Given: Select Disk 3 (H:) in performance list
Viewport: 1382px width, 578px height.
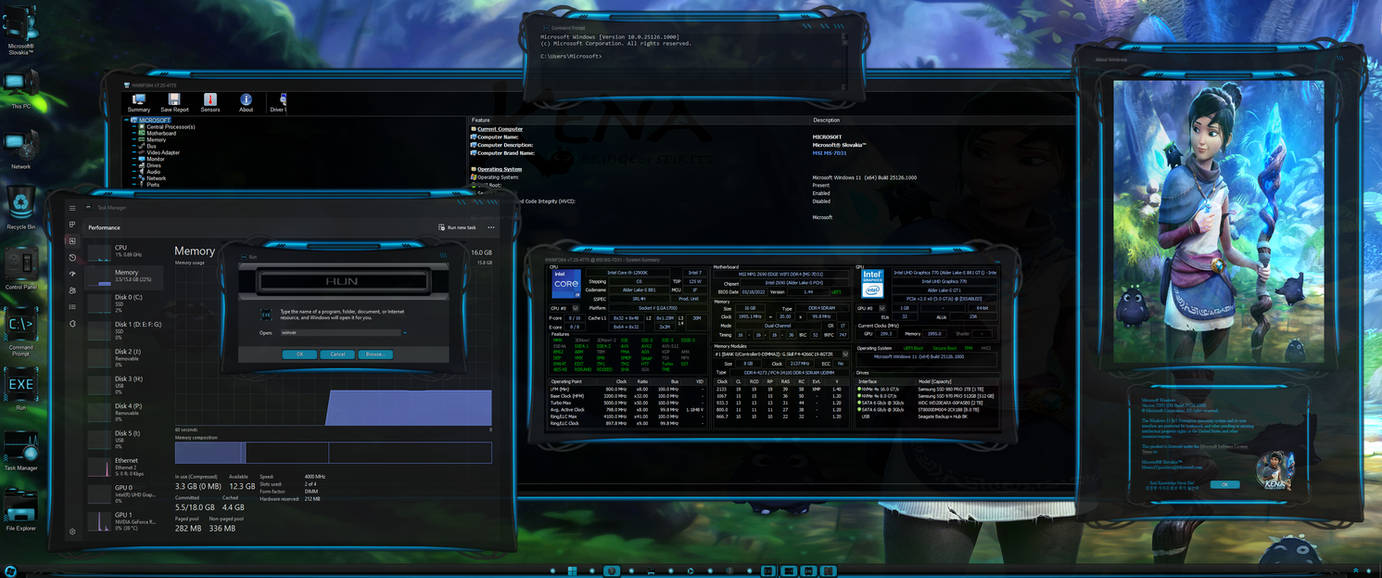Looking at the screenshot, I should (126, 383).
